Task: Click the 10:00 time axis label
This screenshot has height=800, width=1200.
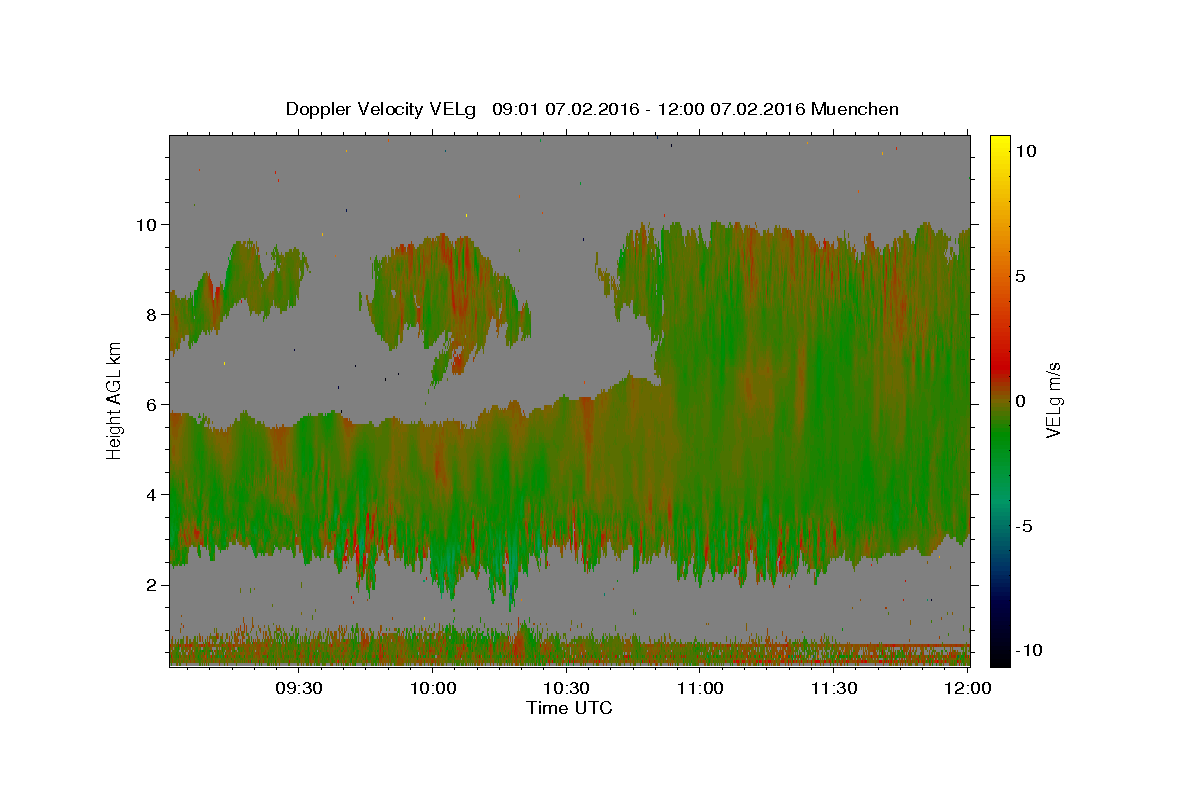Action: coord(433,688)
